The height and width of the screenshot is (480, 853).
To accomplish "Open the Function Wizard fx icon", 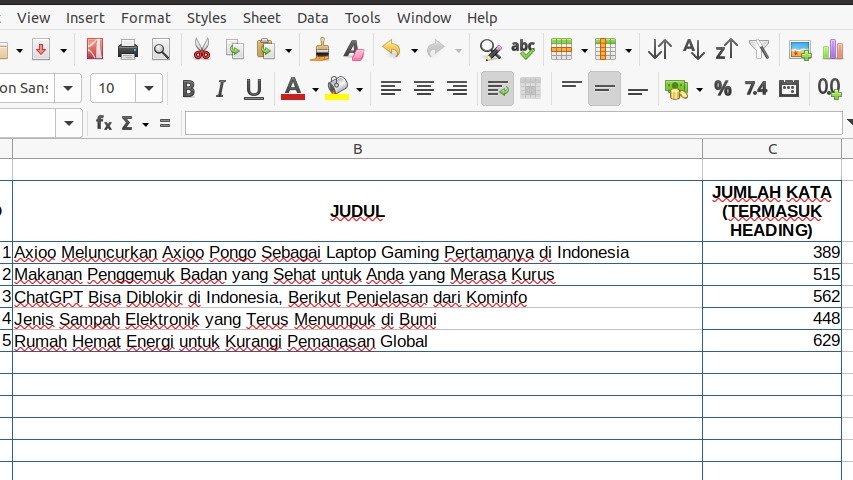I will tap(103, 124).
